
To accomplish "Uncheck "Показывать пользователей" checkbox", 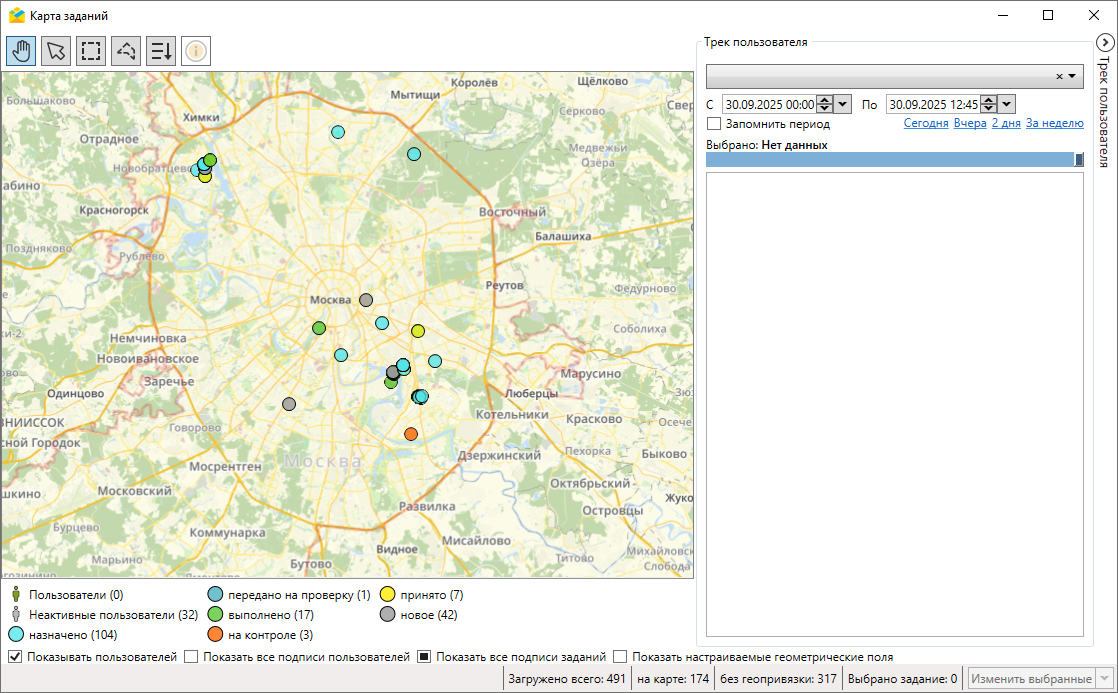I will pos(15,657).
